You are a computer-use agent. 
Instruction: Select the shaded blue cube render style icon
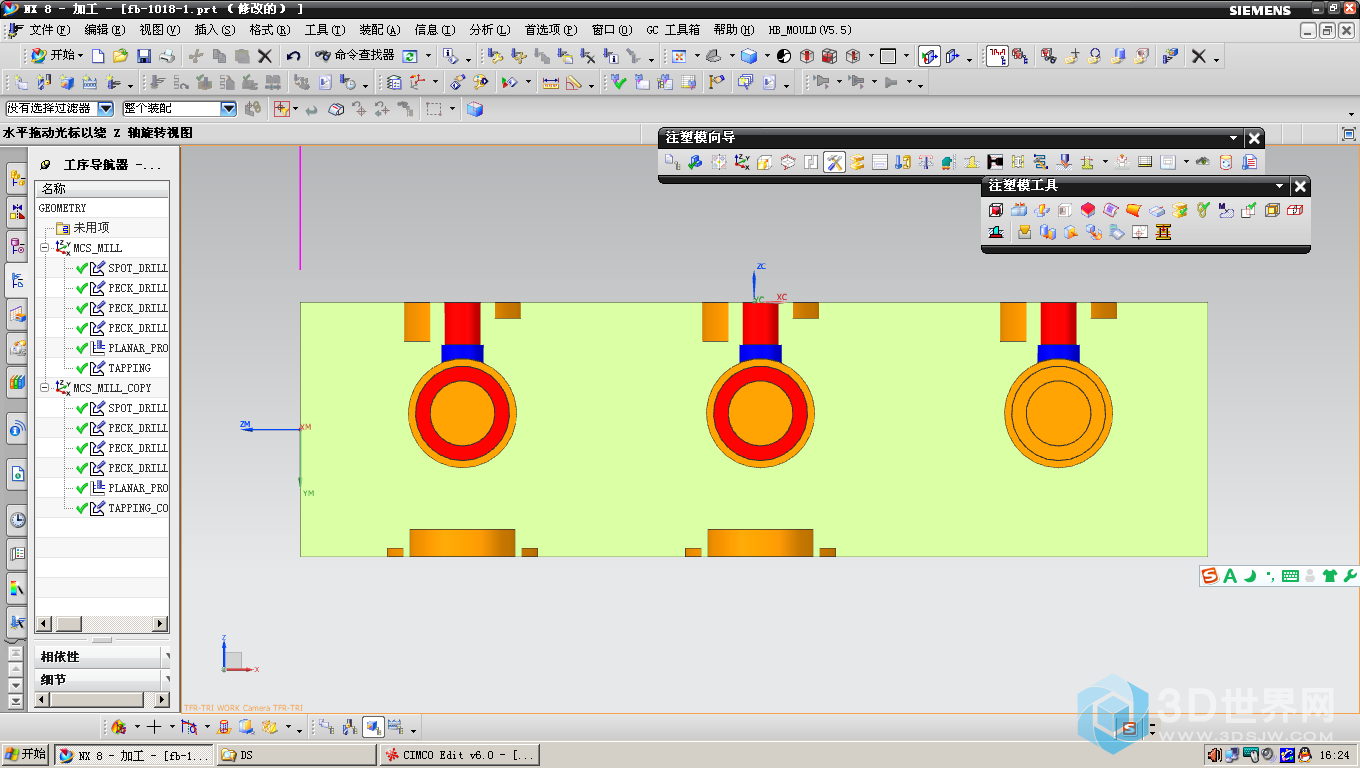[748, 56]
